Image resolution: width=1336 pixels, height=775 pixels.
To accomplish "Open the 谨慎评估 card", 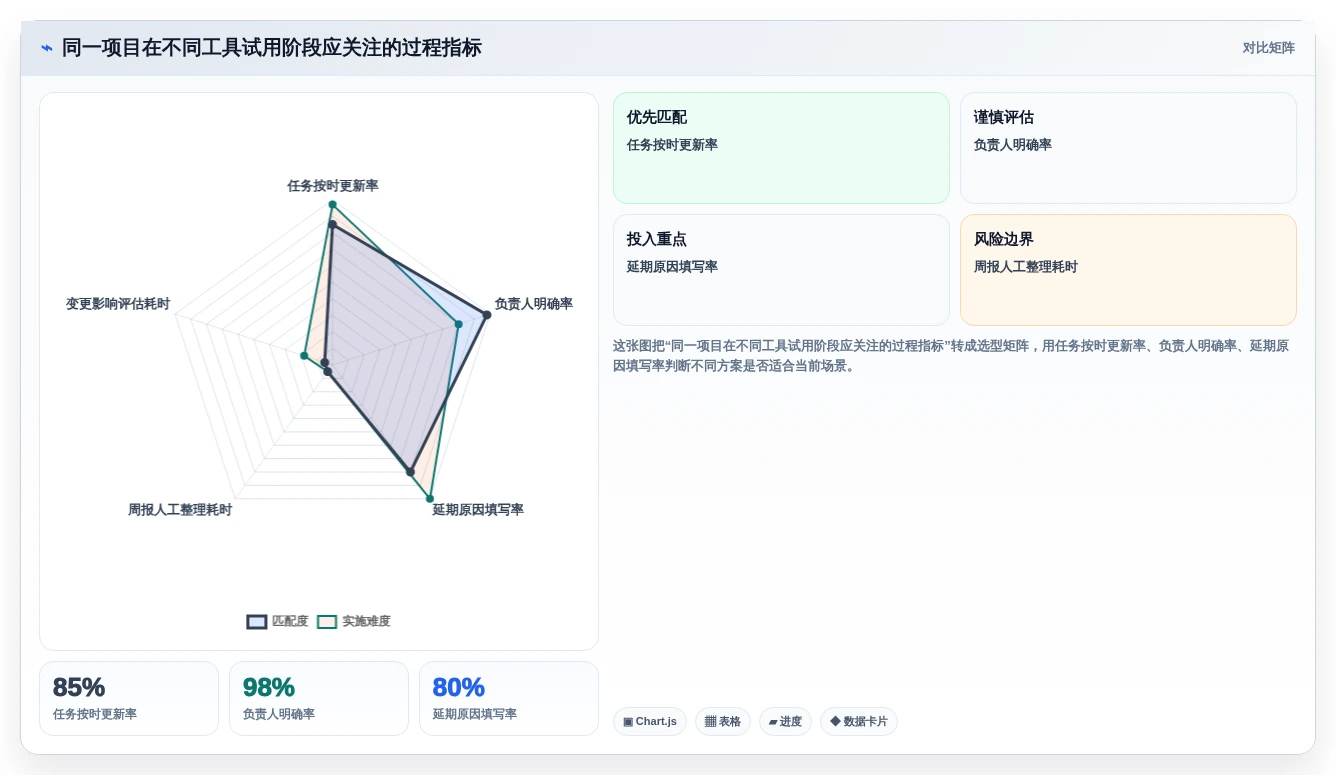I will pos(1128,148).
